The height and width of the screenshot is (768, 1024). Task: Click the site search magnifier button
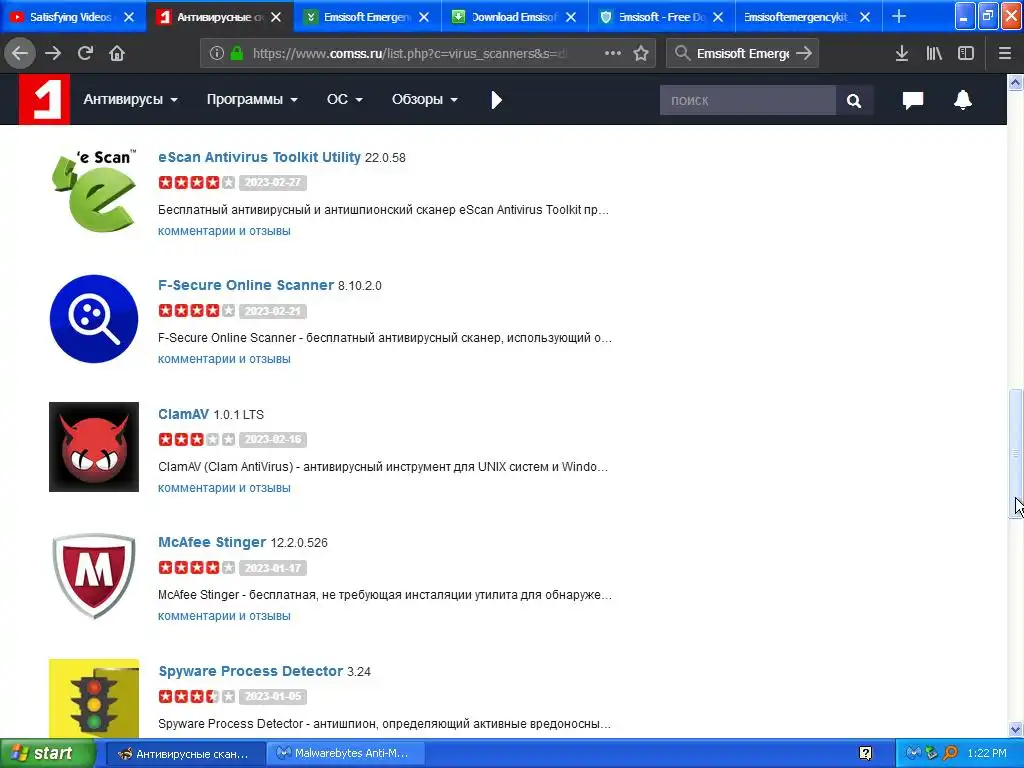pyautogui.click(x=854, y=101)
